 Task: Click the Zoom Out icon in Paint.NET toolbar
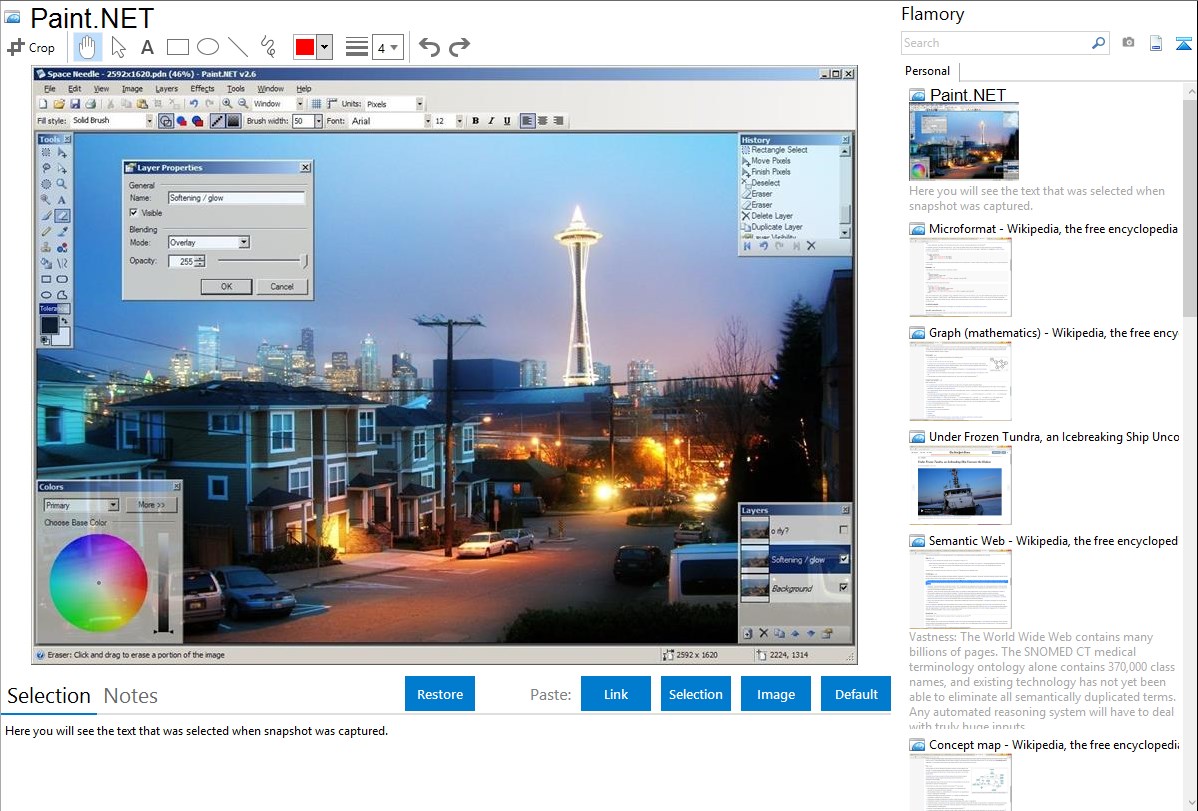pyautogui.click(x=242, y=103)
